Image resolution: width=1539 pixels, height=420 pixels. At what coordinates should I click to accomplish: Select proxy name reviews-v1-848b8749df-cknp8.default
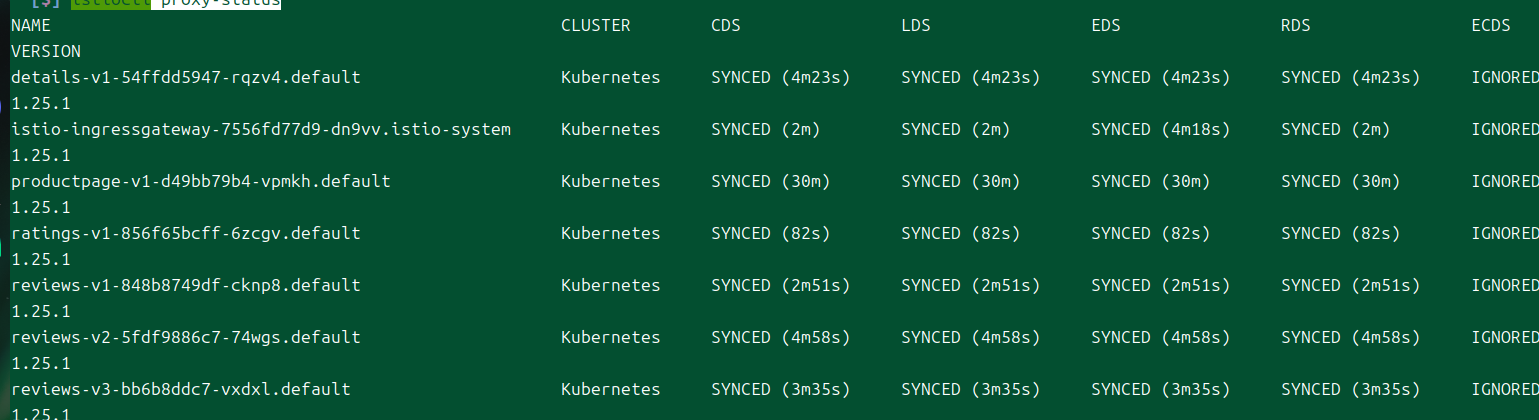tap(186, 285)
